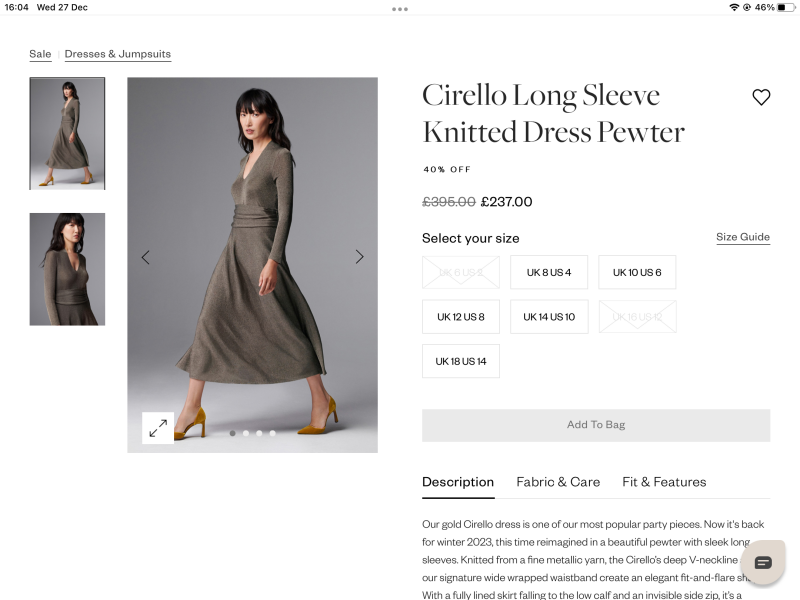
Task: Select size UK 18 US 14
Action: tap(460, 360)
